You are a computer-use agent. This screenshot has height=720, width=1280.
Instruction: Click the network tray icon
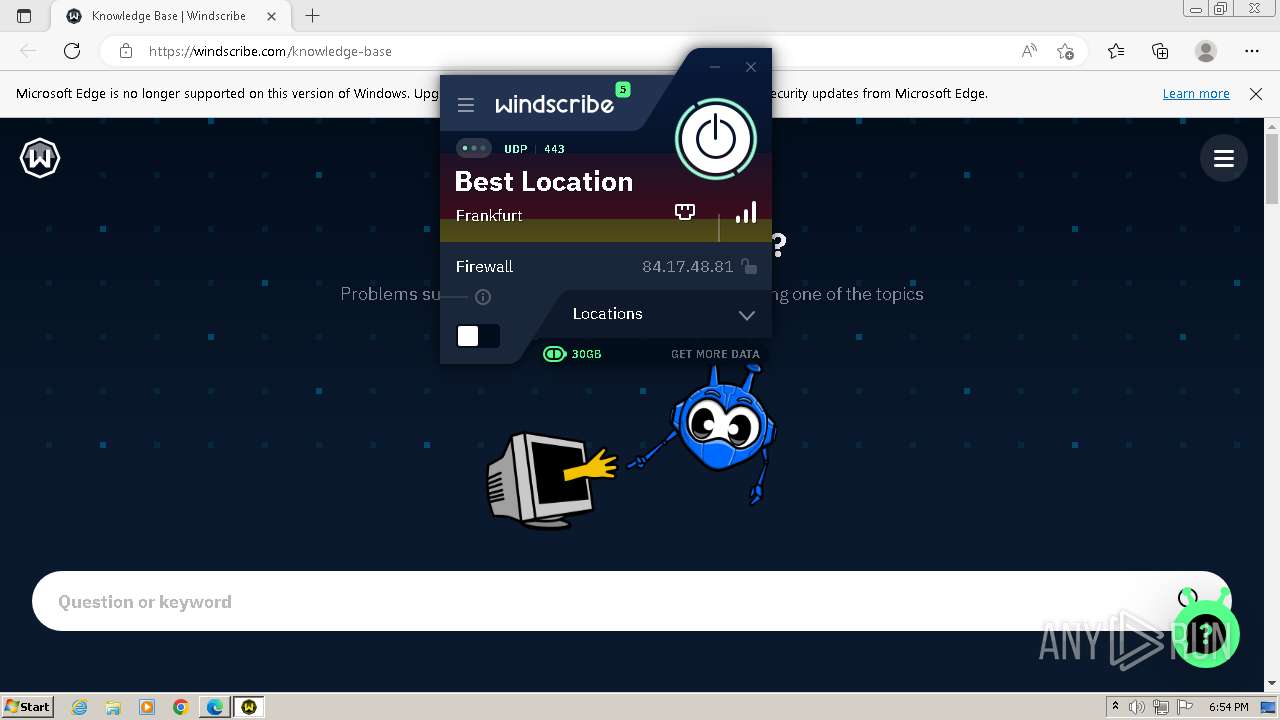coord(1160,707)
